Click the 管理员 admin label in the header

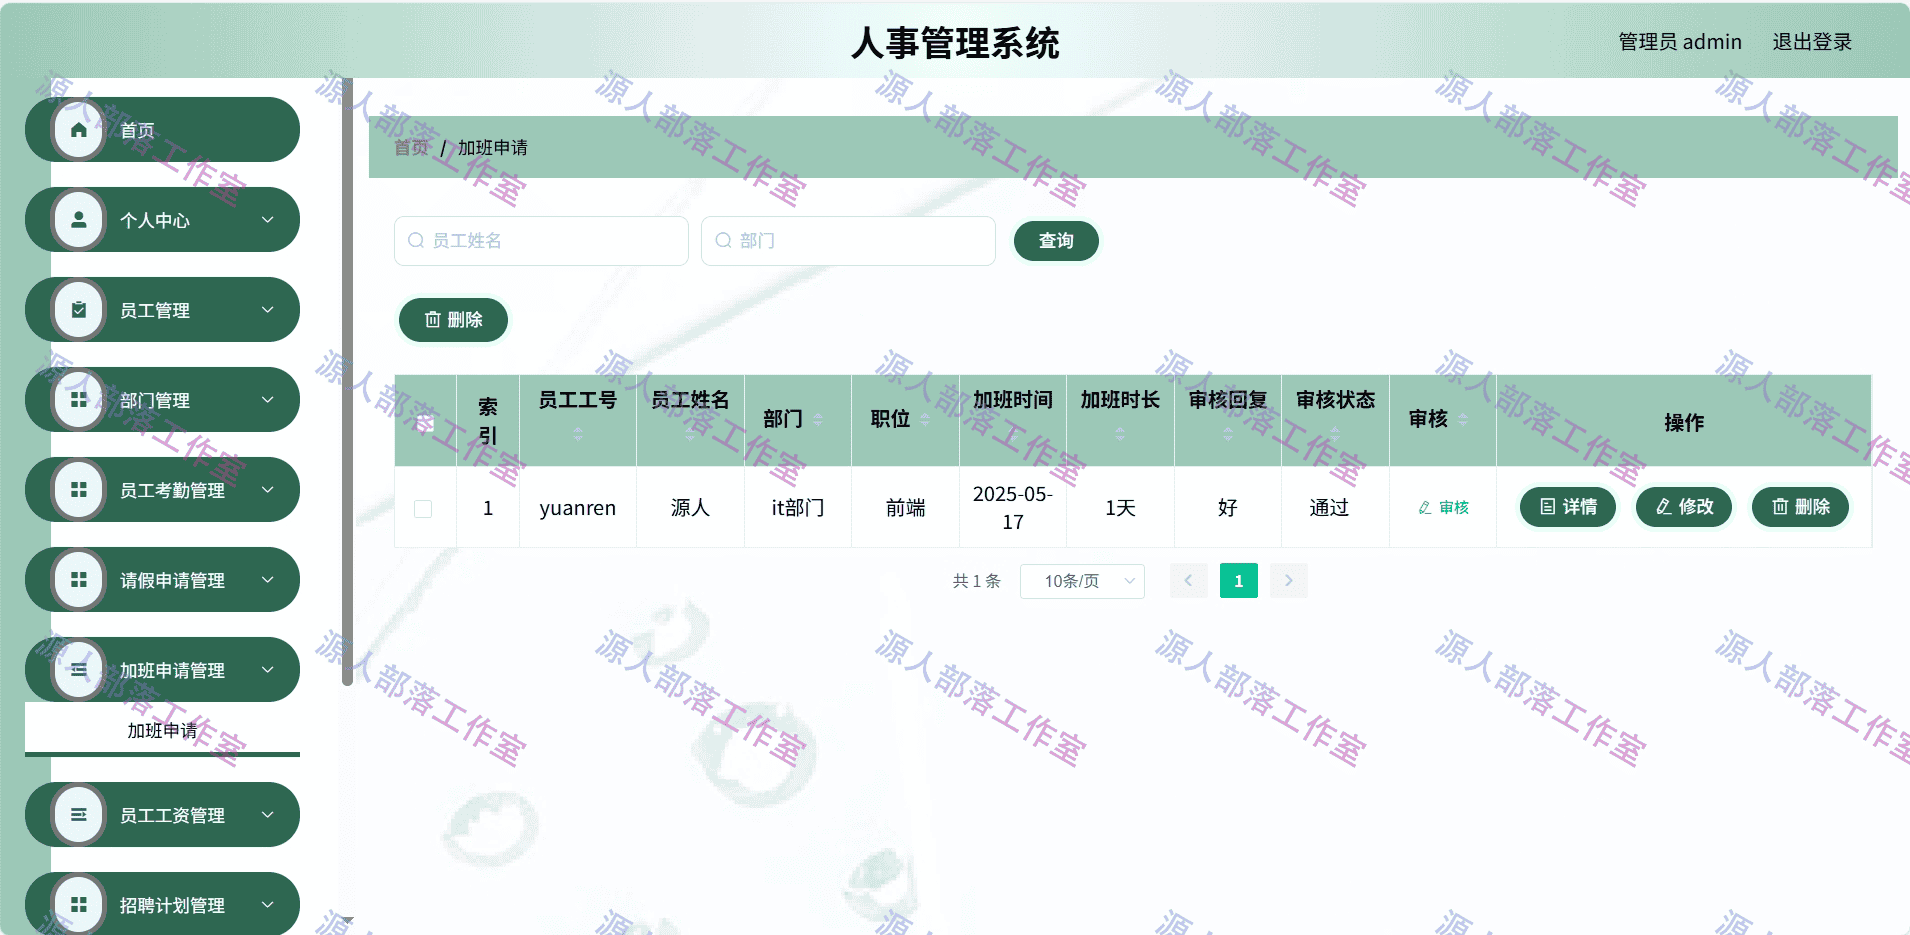[x=1680, y=42]
